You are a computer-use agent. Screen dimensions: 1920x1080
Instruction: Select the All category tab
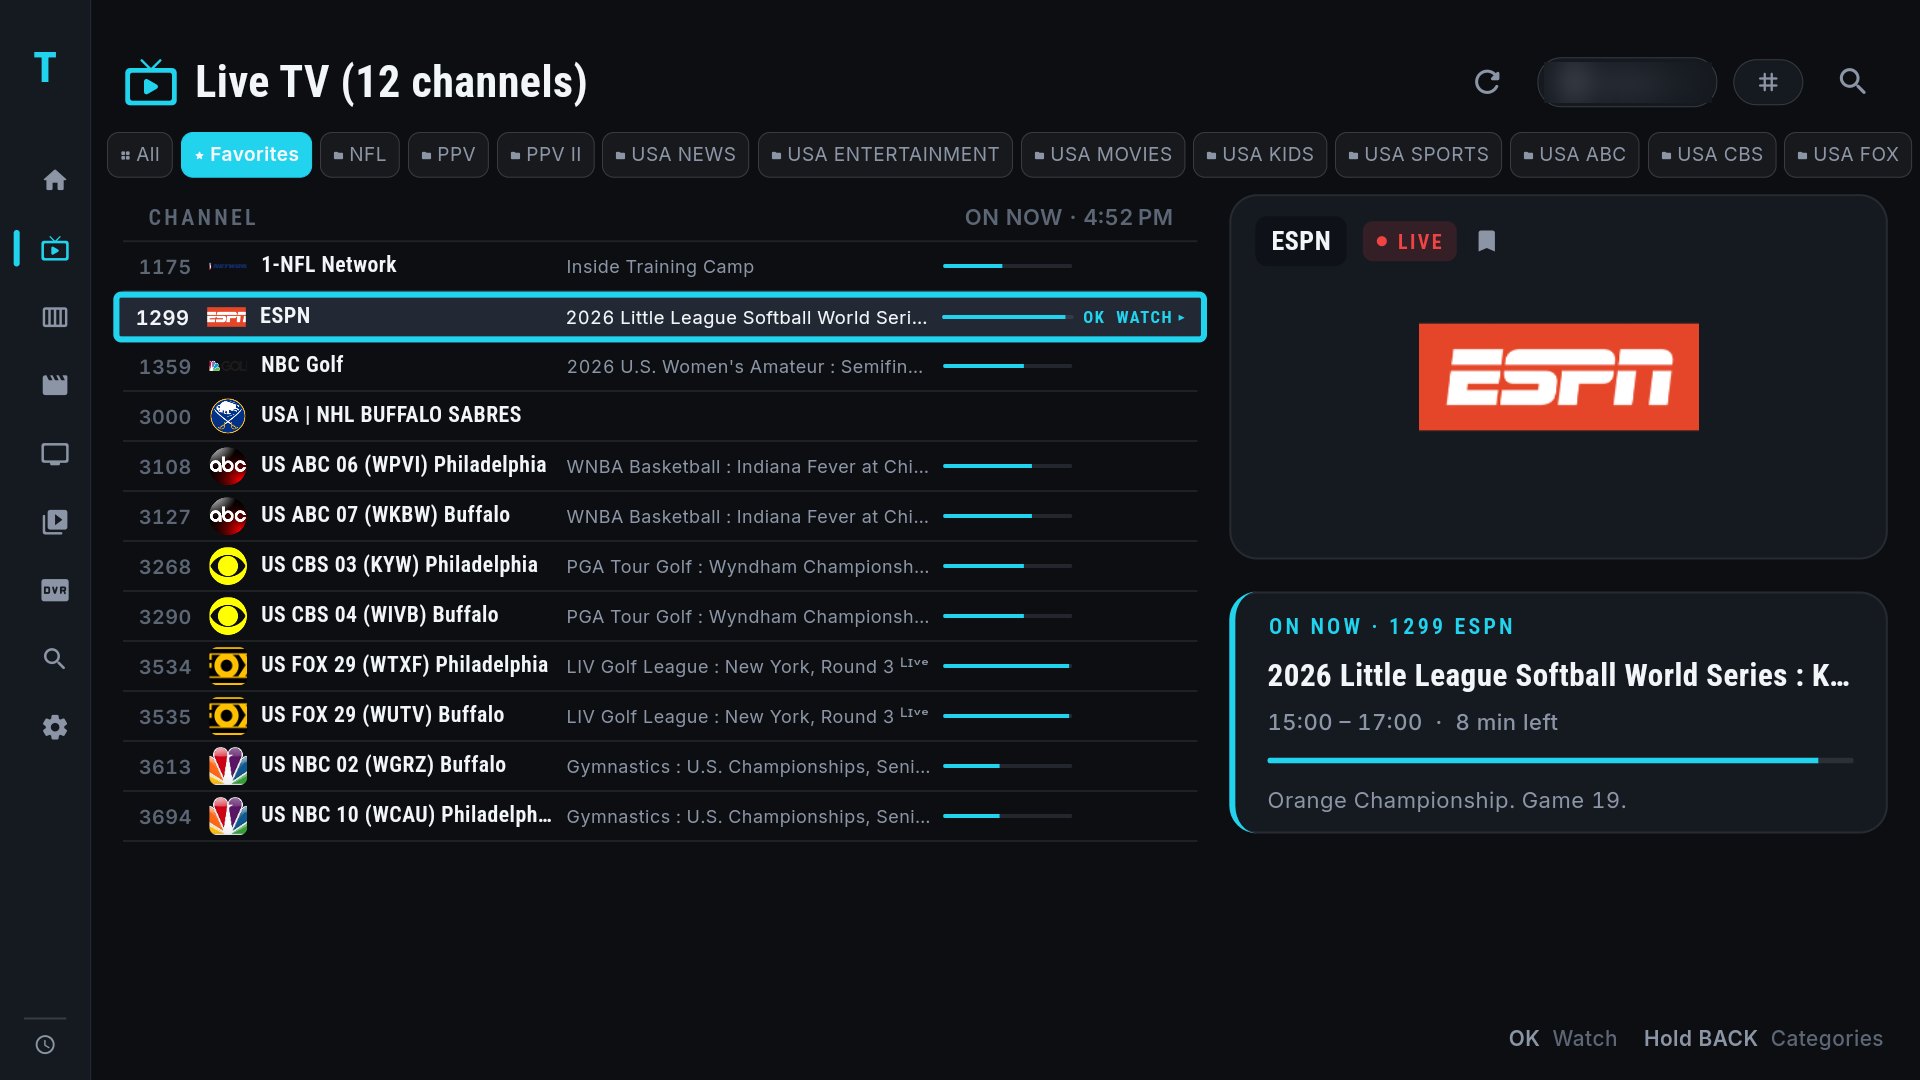point(140,155)
